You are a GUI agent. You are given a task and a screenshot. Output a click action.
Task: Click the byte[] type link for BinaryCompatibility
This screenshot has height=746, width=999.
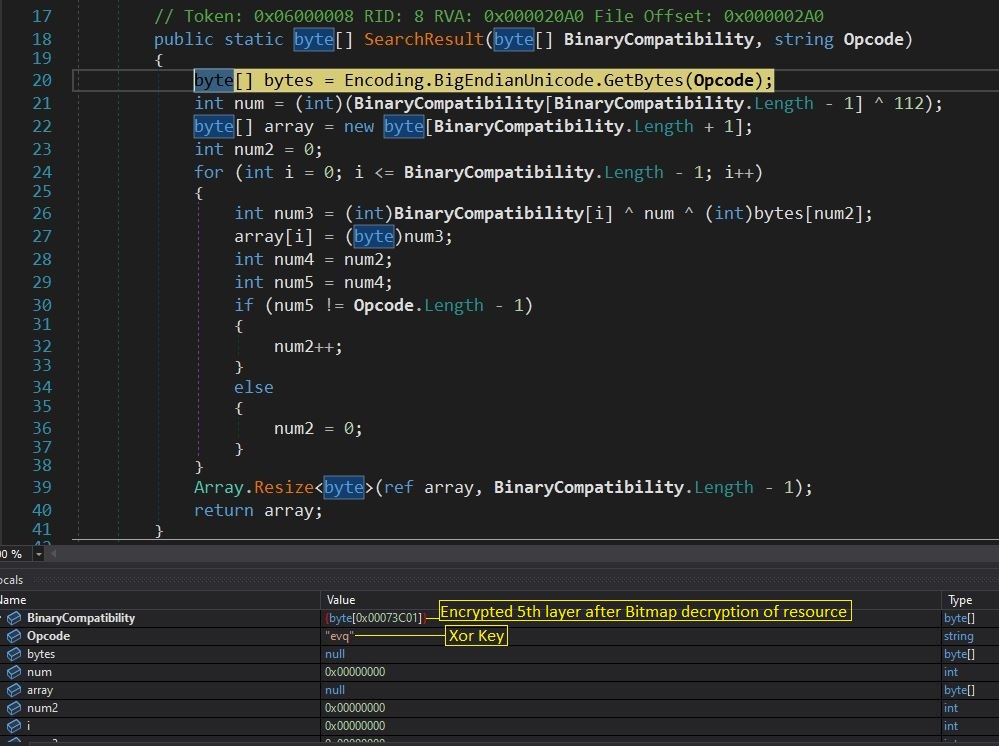pyautogui.click(x=959, y=618)
